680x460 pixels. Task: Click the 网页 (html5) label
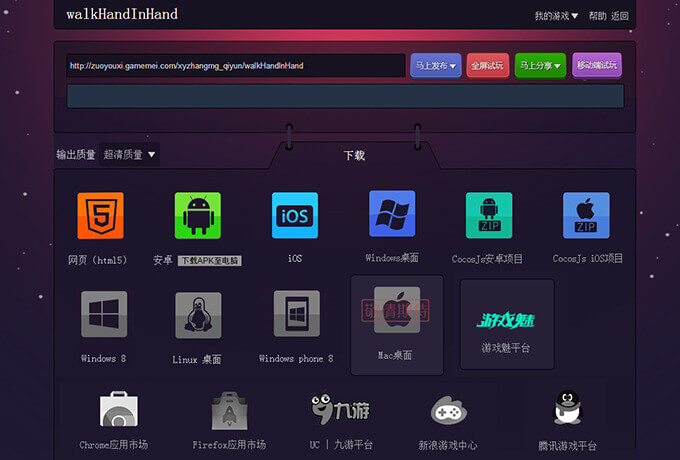98,260
